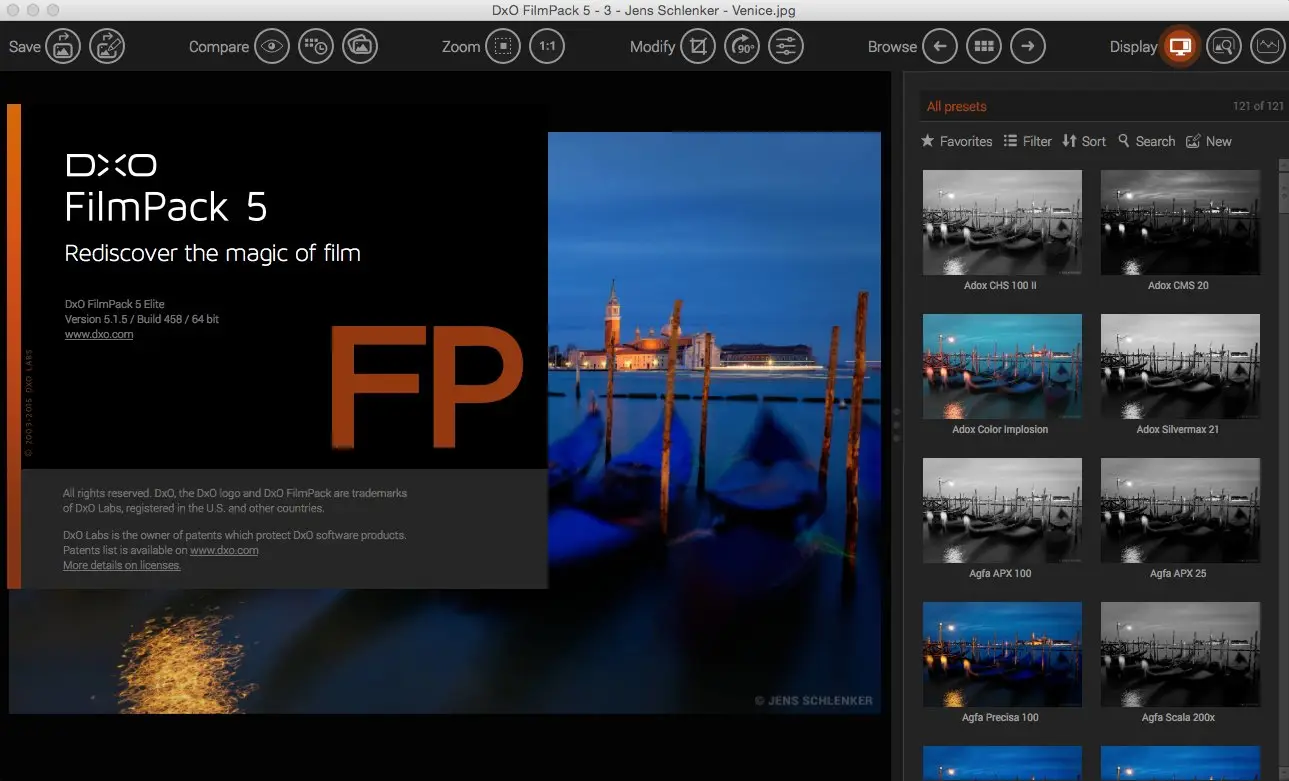Rotate image 90 degrees
This screenshot has height=781, width=1289.
coord(742,46)
